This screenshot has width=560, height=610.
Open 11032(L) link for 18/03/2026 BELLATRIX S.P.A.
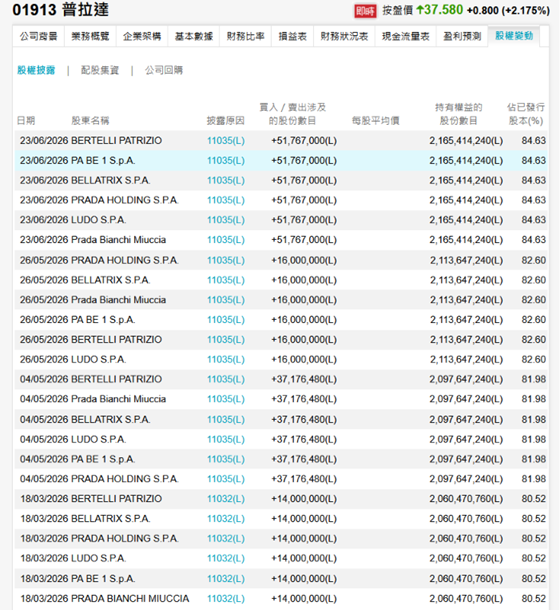click(x=226, y=519)
